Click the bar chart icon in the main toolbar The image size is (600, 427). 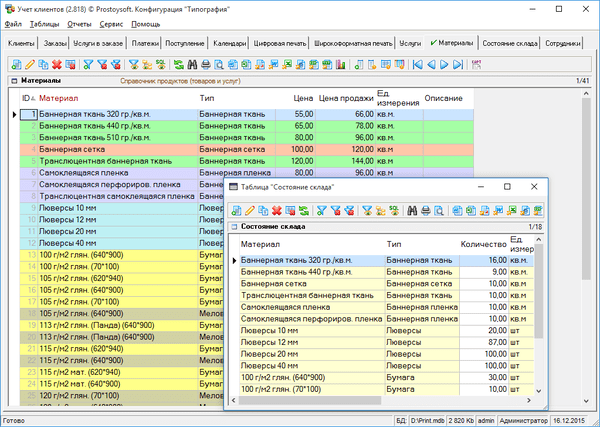pyautogui.click(x=341, y=65)
